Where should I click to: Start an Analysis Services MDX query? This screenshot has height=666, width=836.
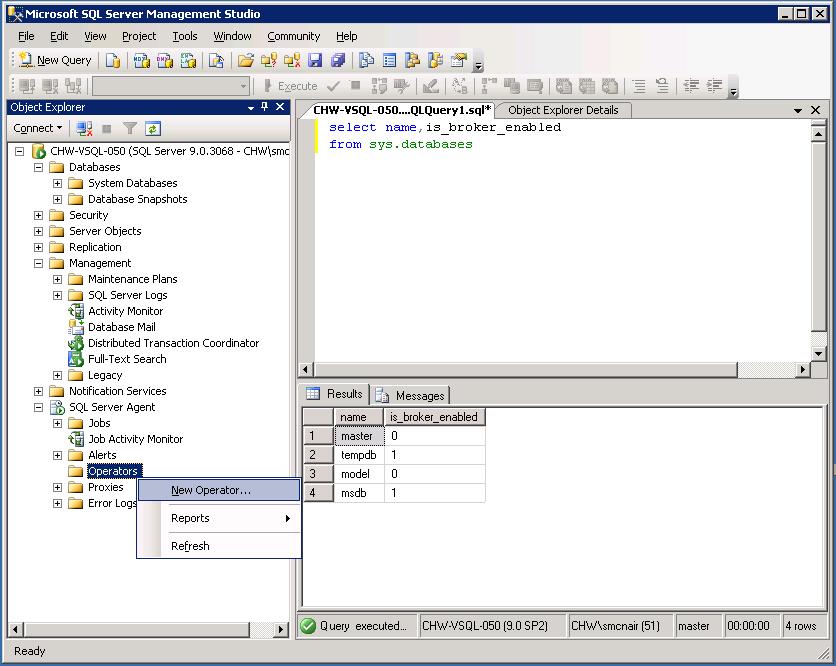pyautogui.click(x=141, y=60)
